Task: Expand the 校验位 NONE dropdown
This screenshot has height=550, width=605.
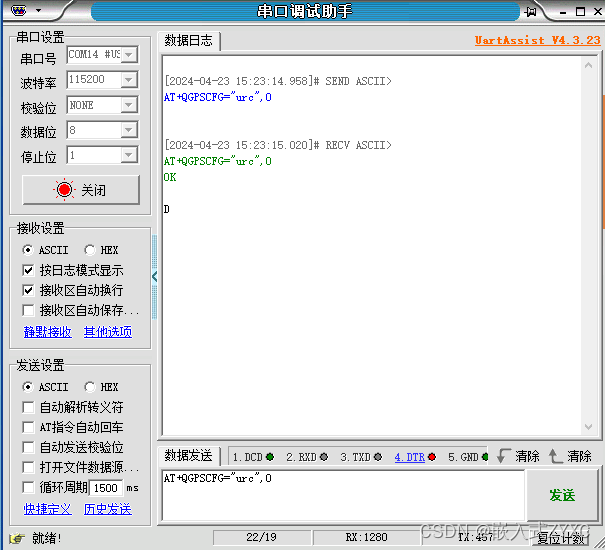Action: coord(129,105)
